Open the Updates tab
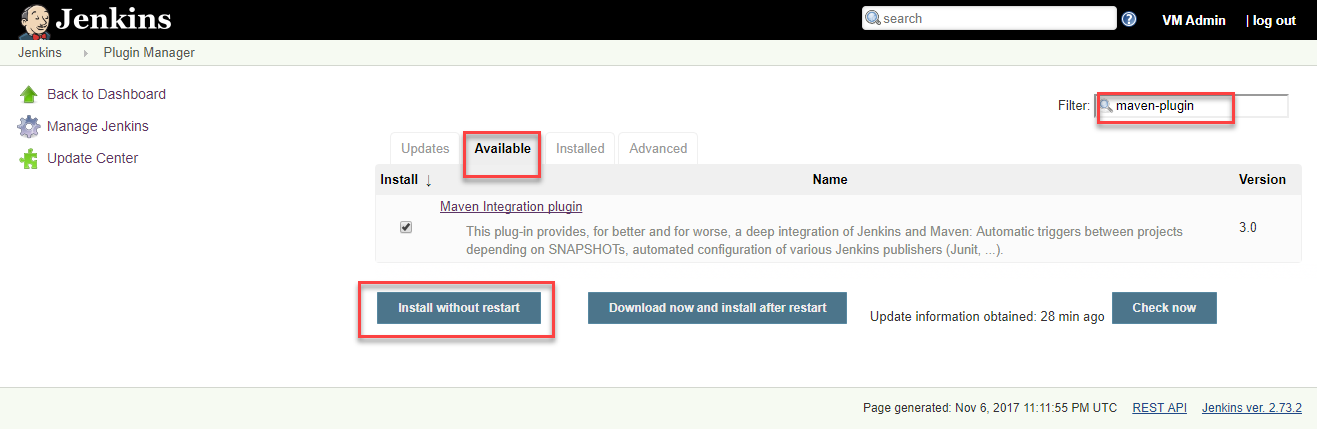1317x429 pixels. pyautogui.click(x=425, y=148)
